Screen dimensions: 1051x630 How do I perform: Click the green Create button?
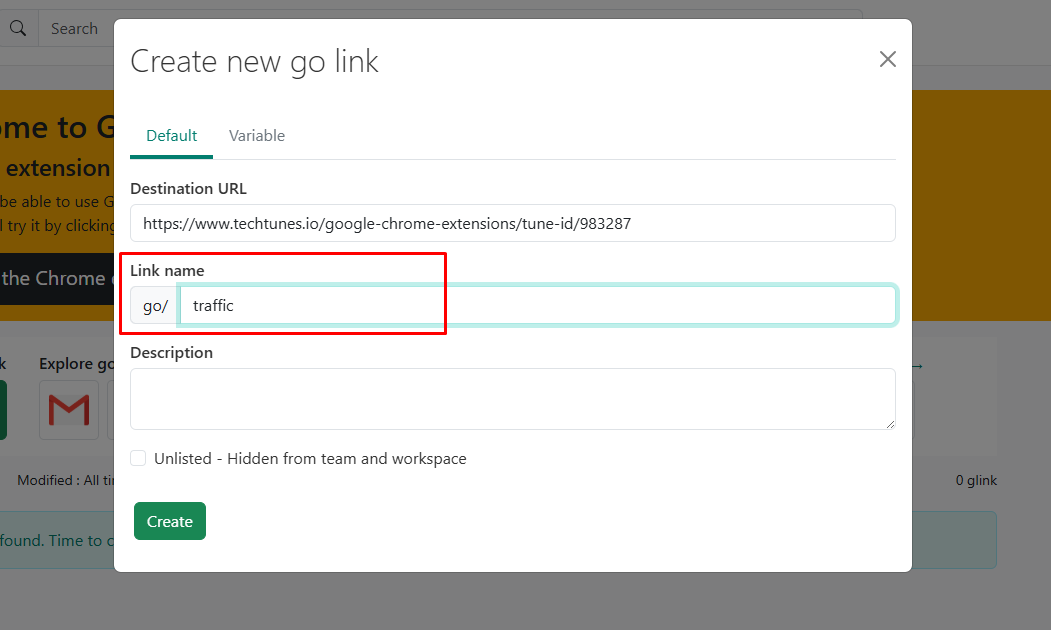tap(170, 521)
